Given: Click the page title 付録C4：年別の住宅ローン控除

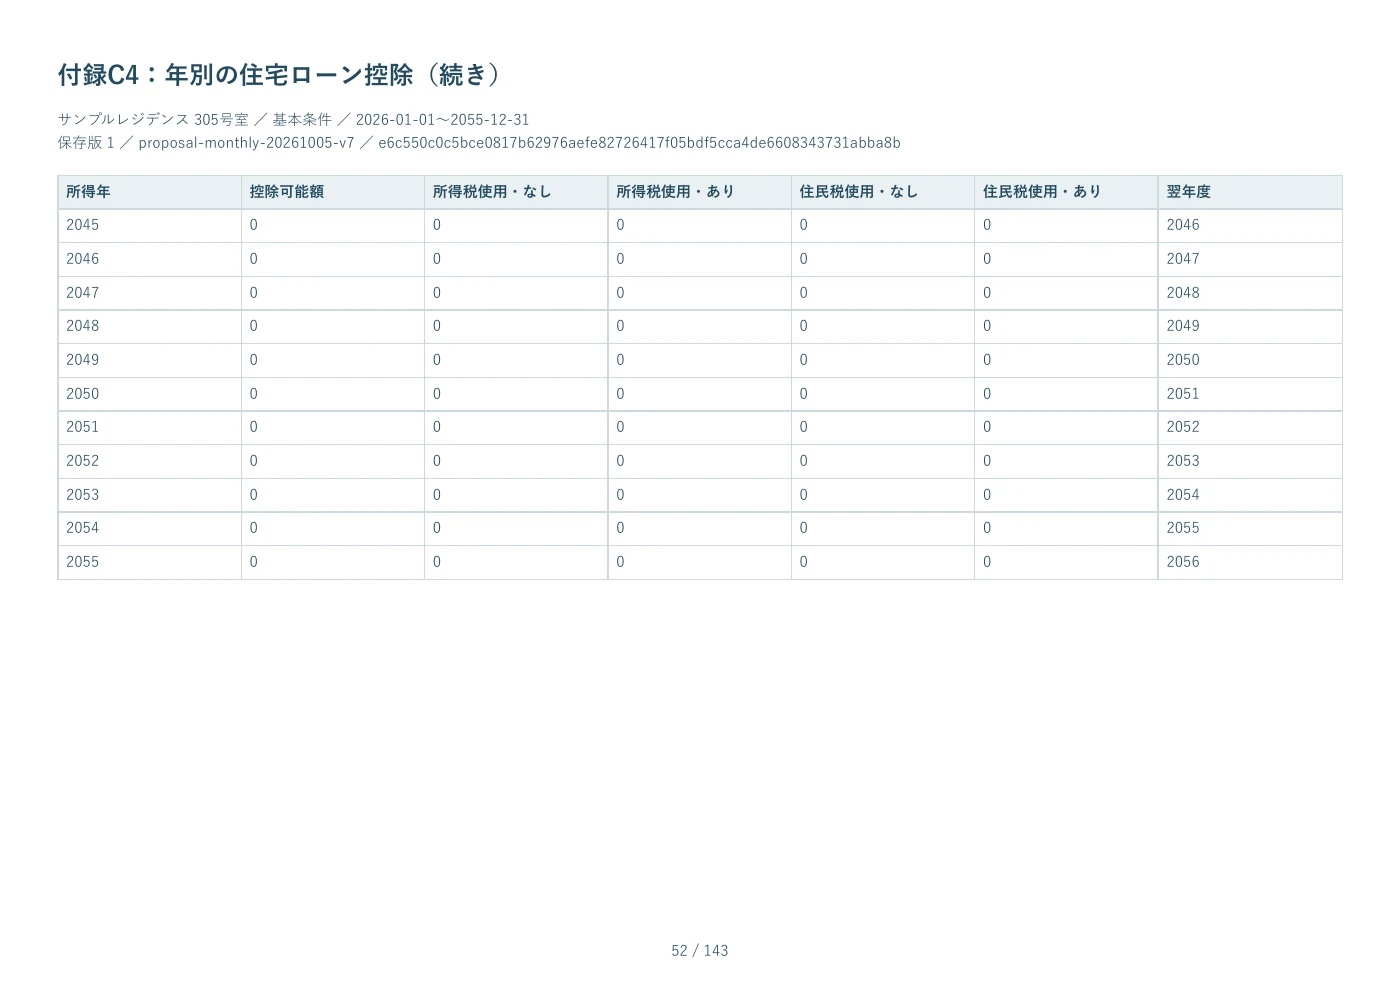Looking at the screenshot, I should (280, 75).
